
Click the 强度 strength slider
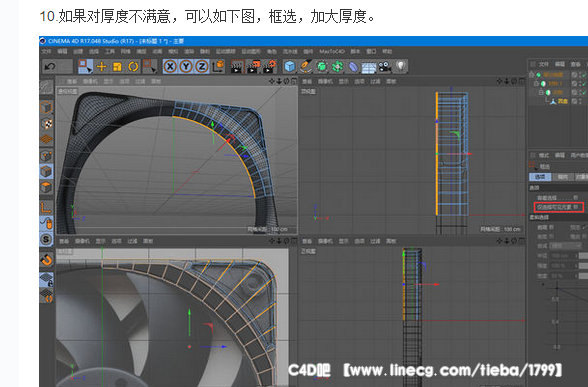pyautogui.click(x=584, y=266)
